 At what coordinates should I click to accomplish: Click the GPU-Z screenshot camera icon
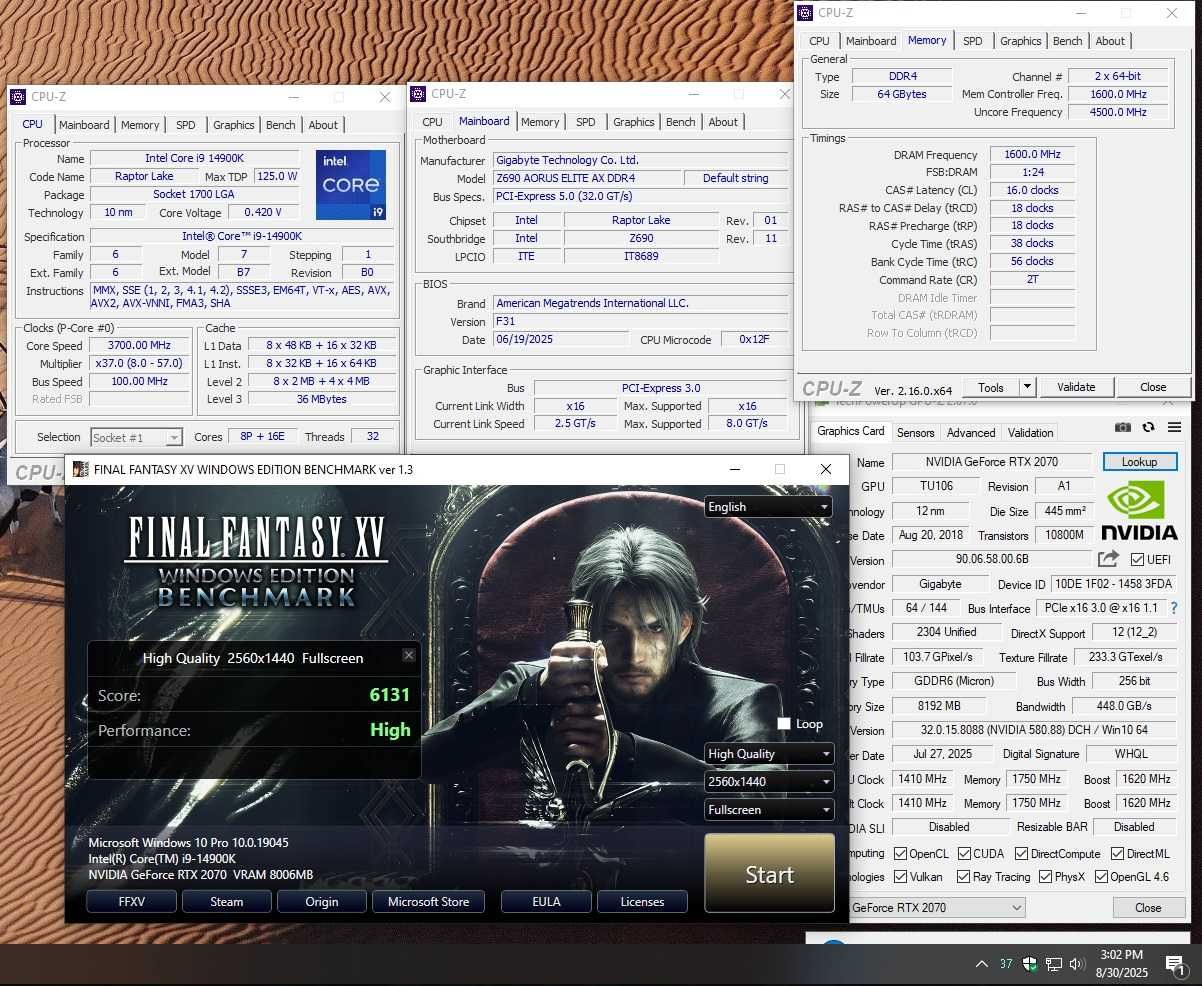(1123, 427)
